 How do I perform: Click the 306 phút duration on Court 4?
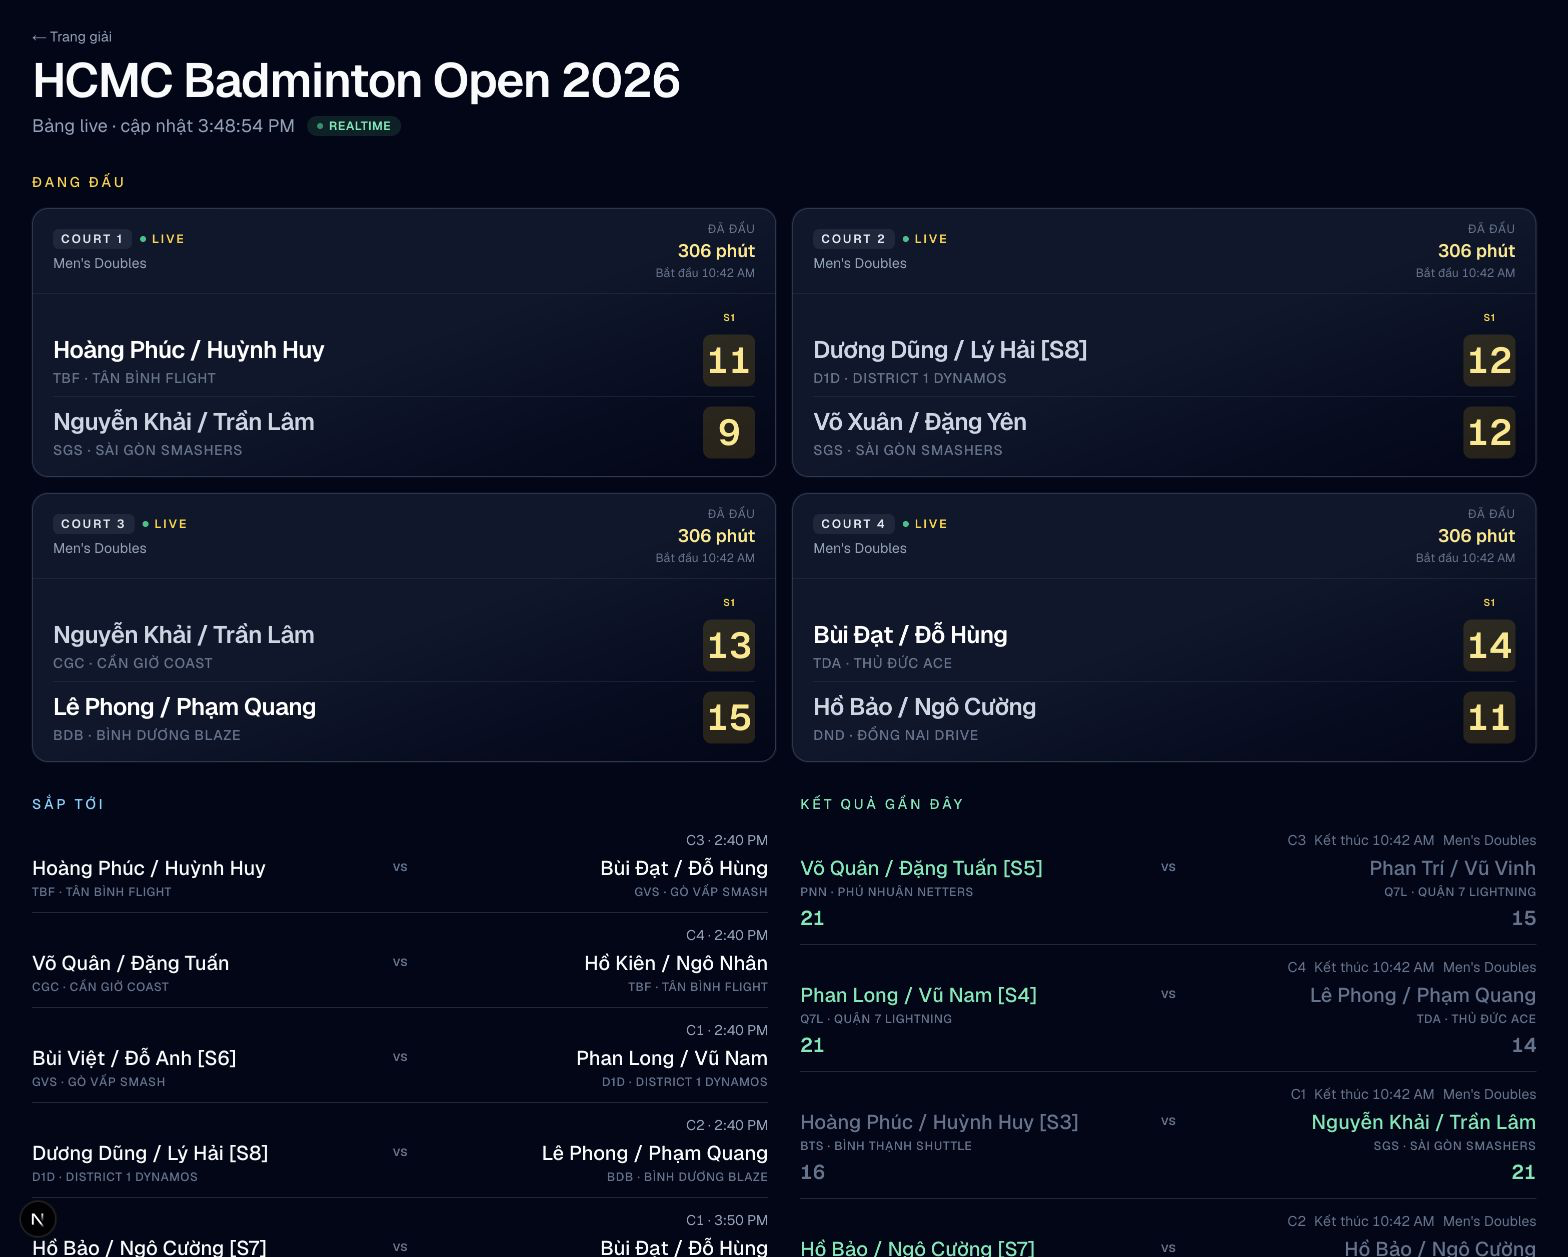1476,536
